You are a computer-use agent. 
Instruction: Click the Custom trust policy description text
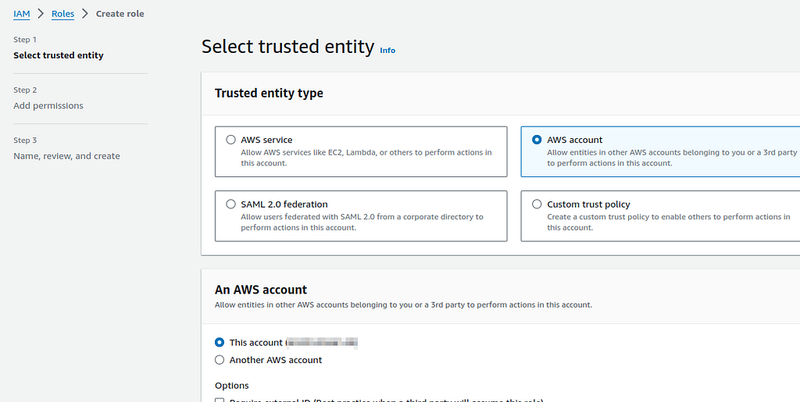[668, 222]
